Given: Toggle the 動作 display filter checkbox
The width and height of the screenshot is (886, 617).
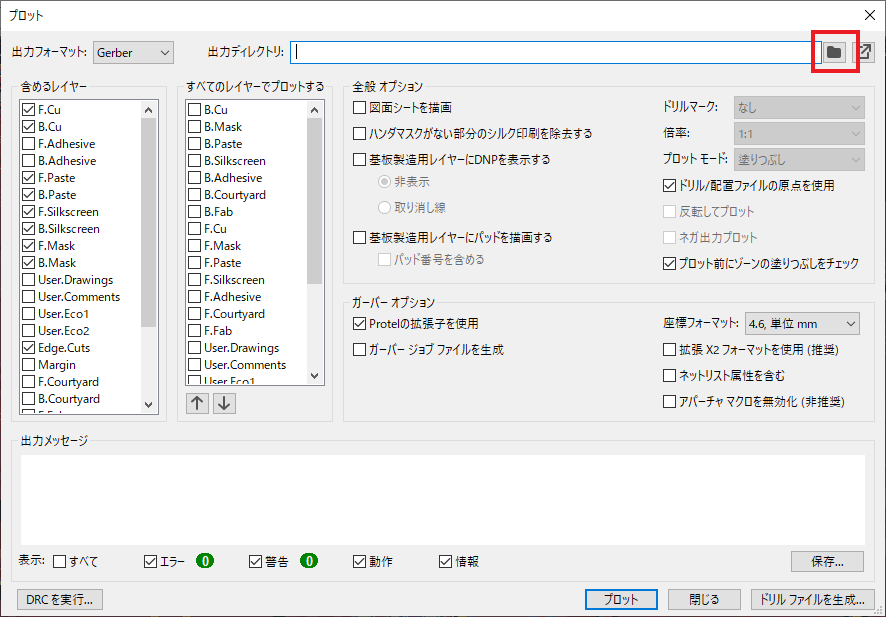Looking at the screenshot, I should coord(359,562).
